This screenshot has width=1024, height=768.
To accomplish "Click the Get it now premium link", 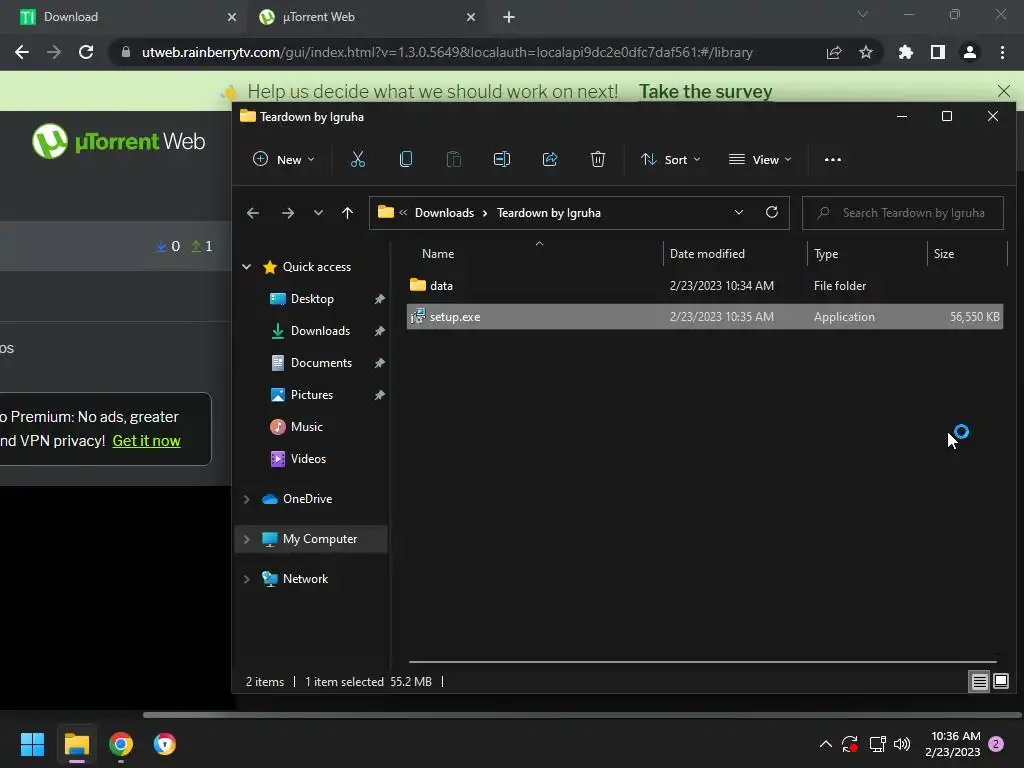I will coord(146,441).
